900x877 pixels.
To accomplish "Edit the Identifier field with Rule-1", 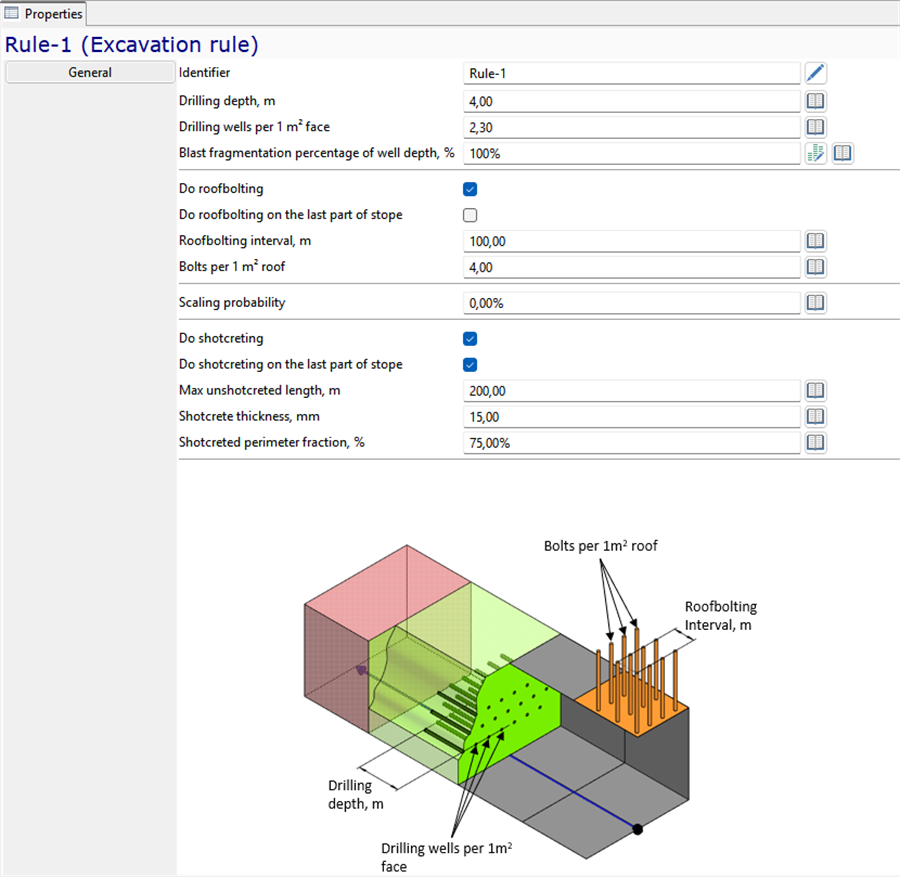I will [631, 73].
